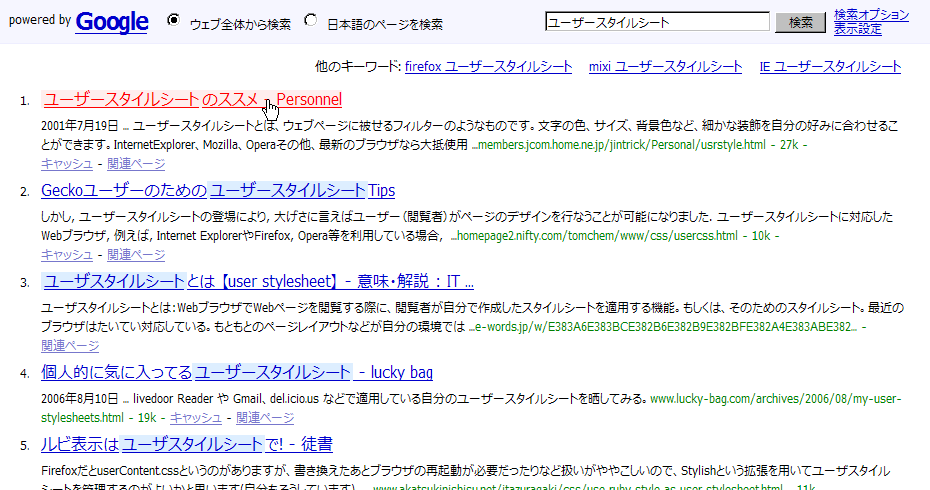Click the www.lucky-bag.com URL text in result four

tap(775, 399)
